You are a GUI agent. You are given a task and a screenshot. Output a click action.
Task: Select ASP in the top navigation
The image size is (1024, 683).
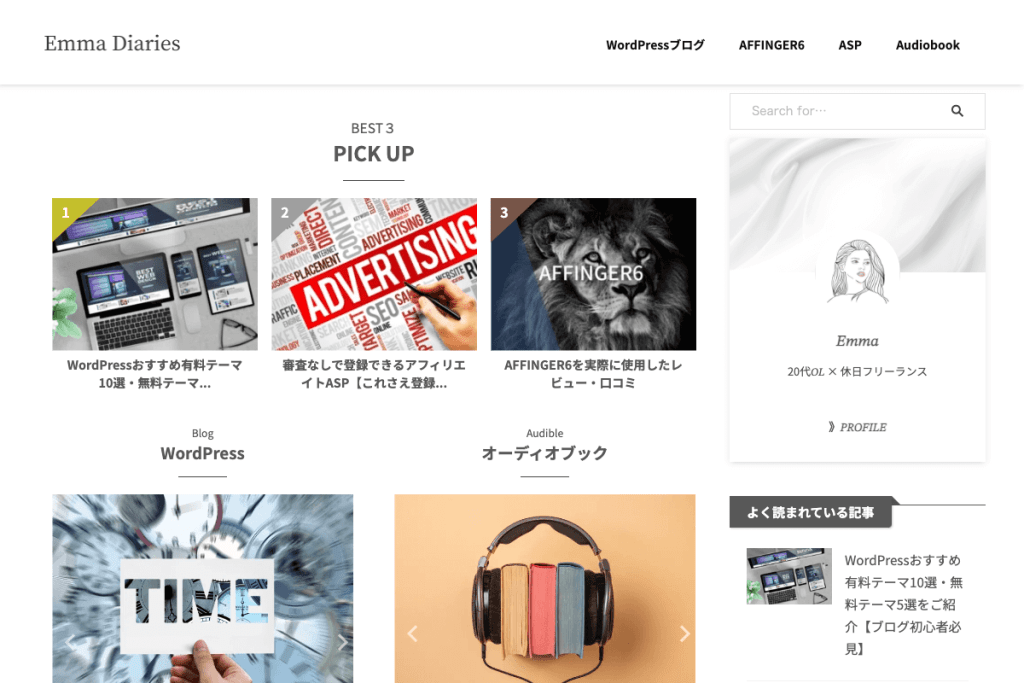pos(850,45)
